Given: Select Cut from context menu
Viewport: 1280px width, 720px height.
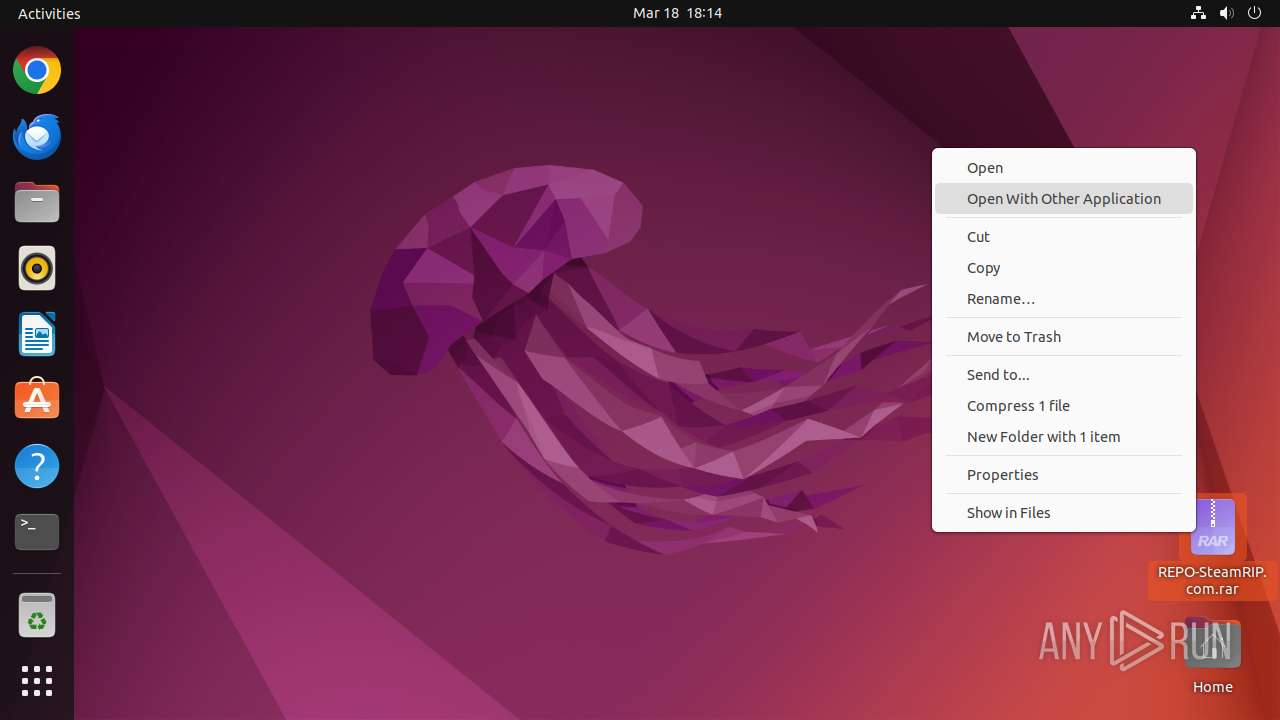Looking at the screenshot, I should [1064, 237].
